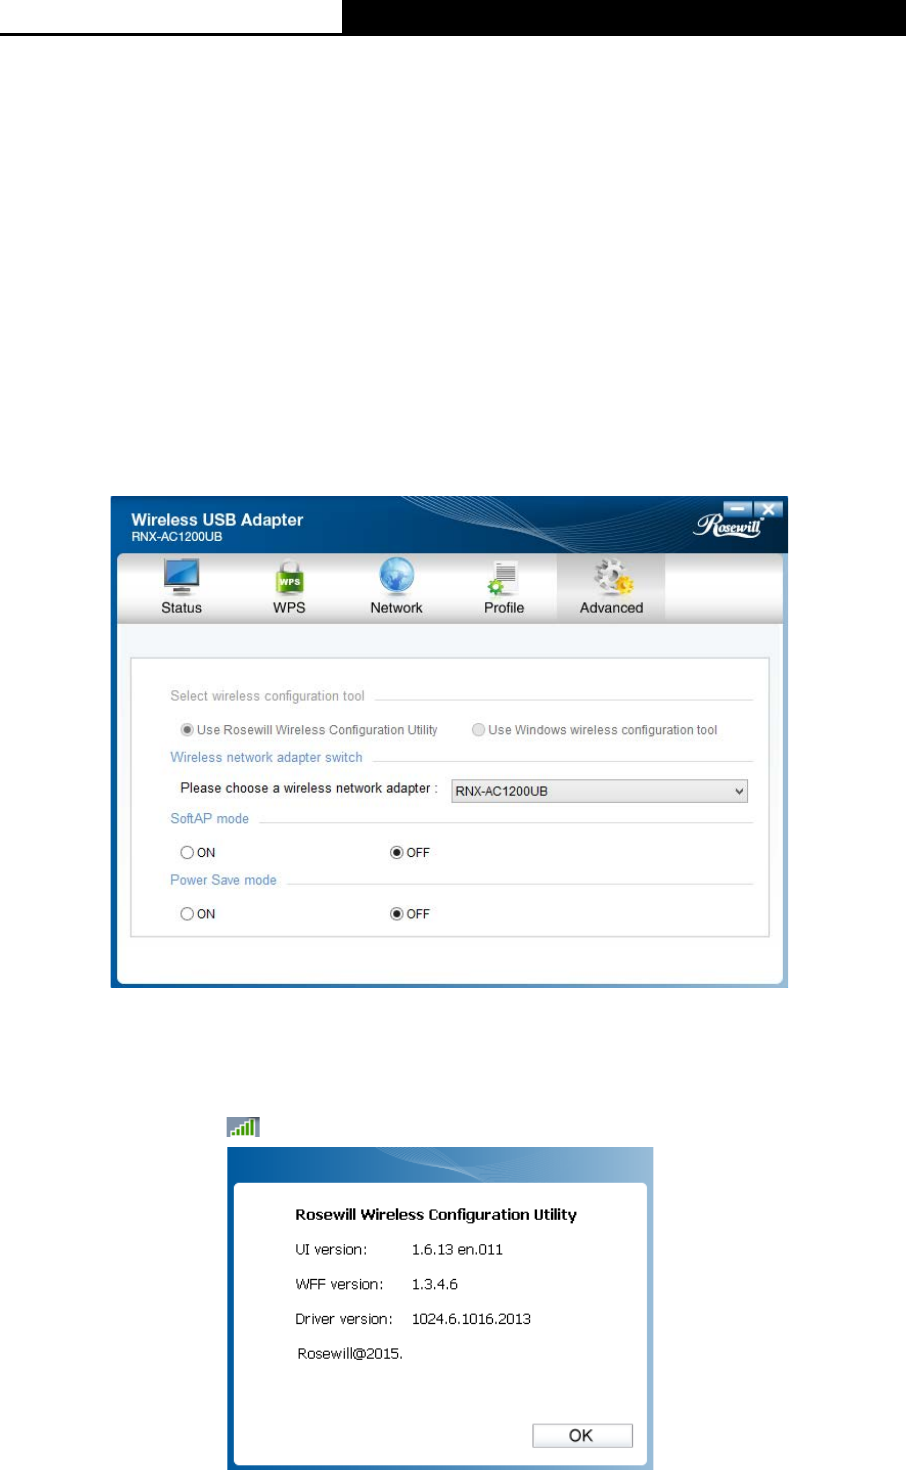The height and width of the screenshot is (1470, 906).
Task: Click 'Please choose a wireless network adapter' label
Action: pos(309,788)
